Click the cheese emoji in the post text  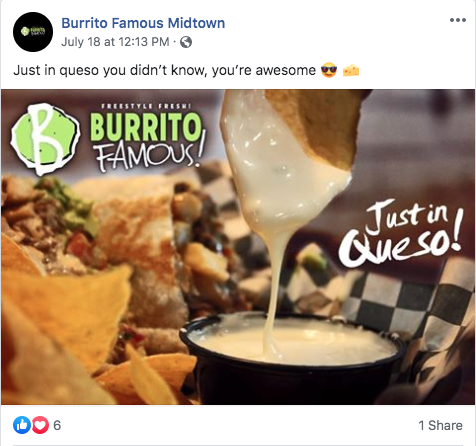(351, 71)
